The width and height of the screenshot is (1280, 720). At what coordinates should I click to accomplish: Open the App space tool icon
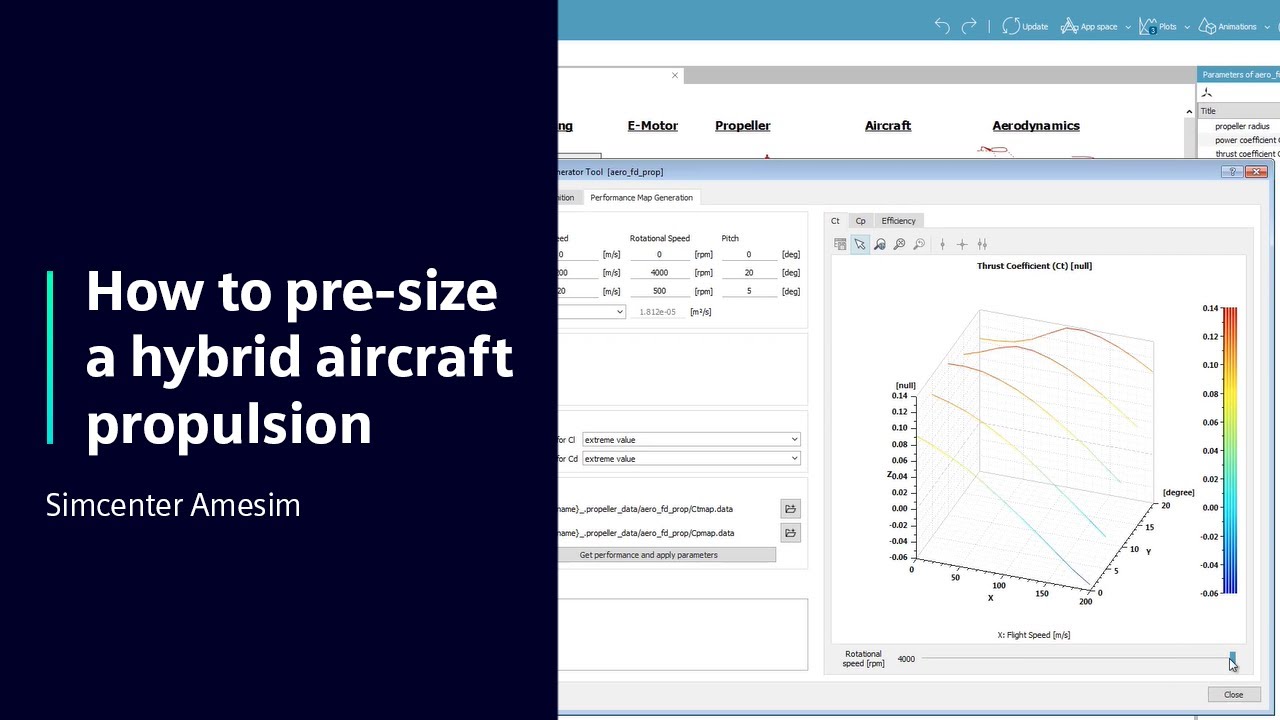pyautogui.click(x=1069, y=26)
